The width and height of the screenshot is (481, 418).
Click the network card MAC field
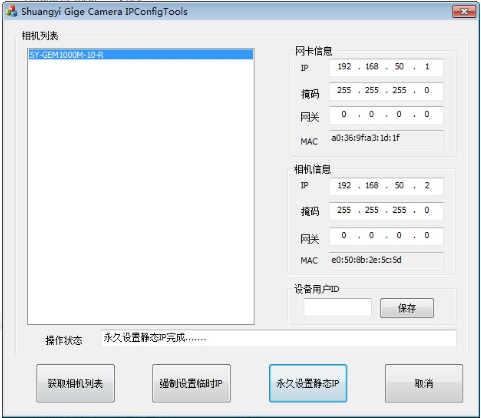(x=386, y=138)
